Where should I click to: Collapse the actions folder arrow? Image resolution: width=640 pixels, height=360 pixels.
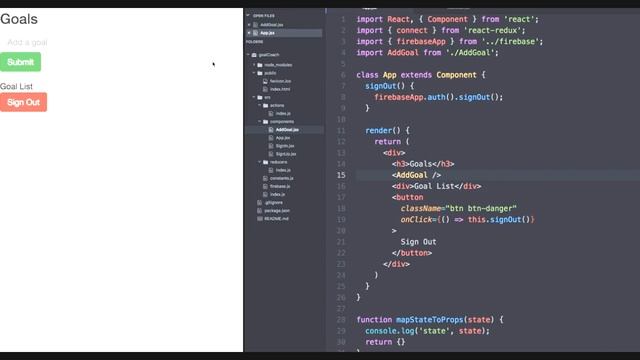pyautogui.click(x=260, y=105)
